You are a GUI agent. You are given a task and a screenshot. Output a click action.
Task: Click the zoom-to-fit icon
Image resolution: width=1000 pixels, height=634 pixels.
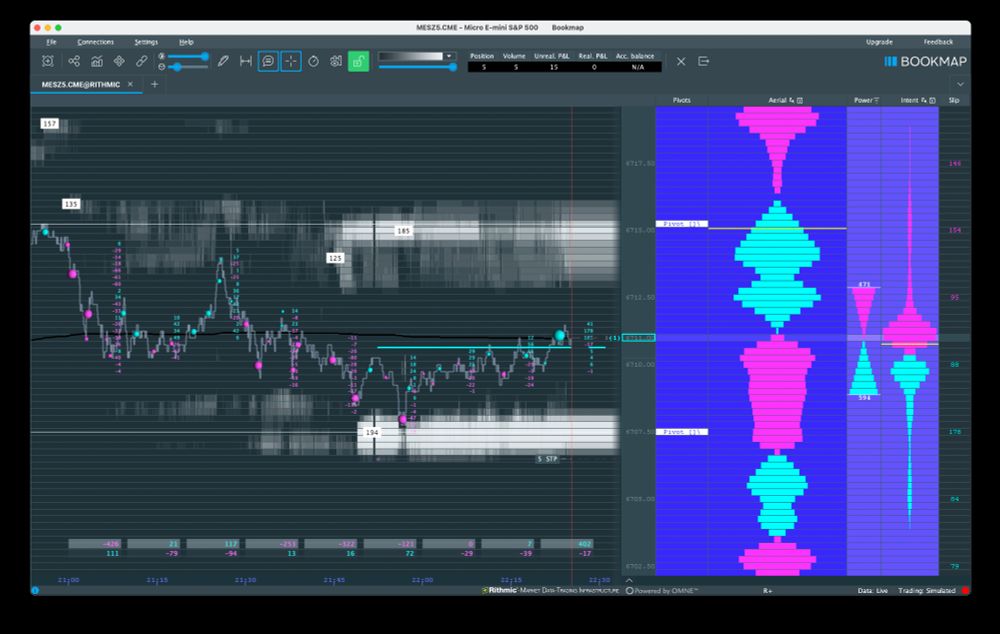click(47, 61)
